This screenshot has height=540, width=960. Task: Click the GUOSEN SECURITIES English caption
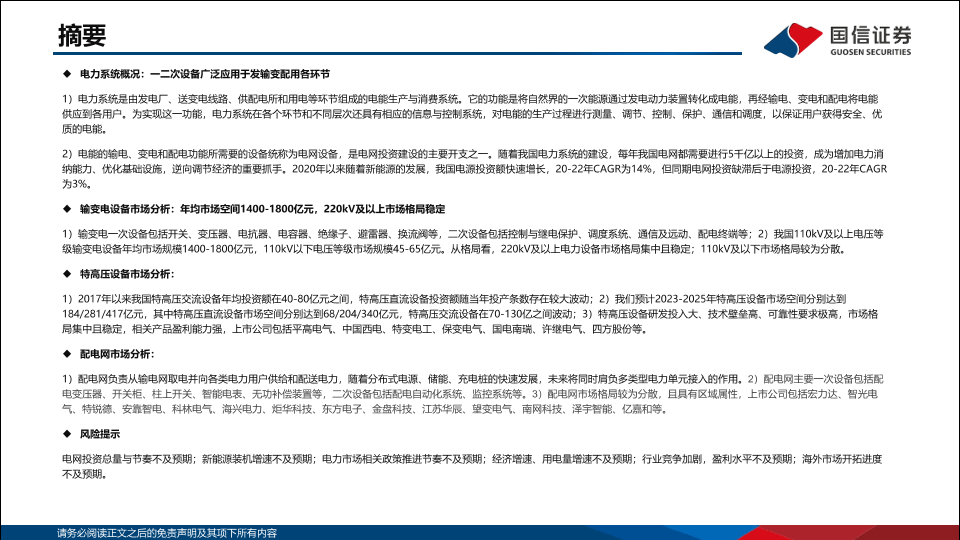click(x=871, y=53)
